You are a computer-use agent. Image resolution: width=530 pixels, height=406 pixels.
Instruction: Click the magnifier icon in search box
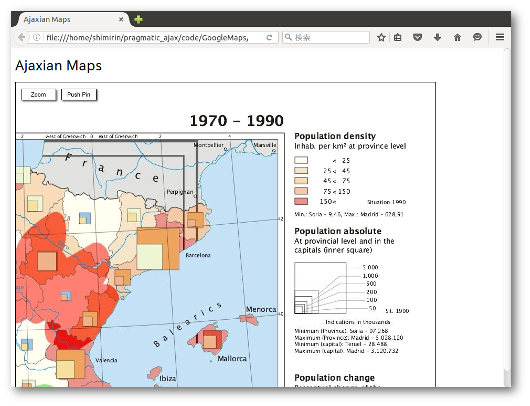pos(288,37)
